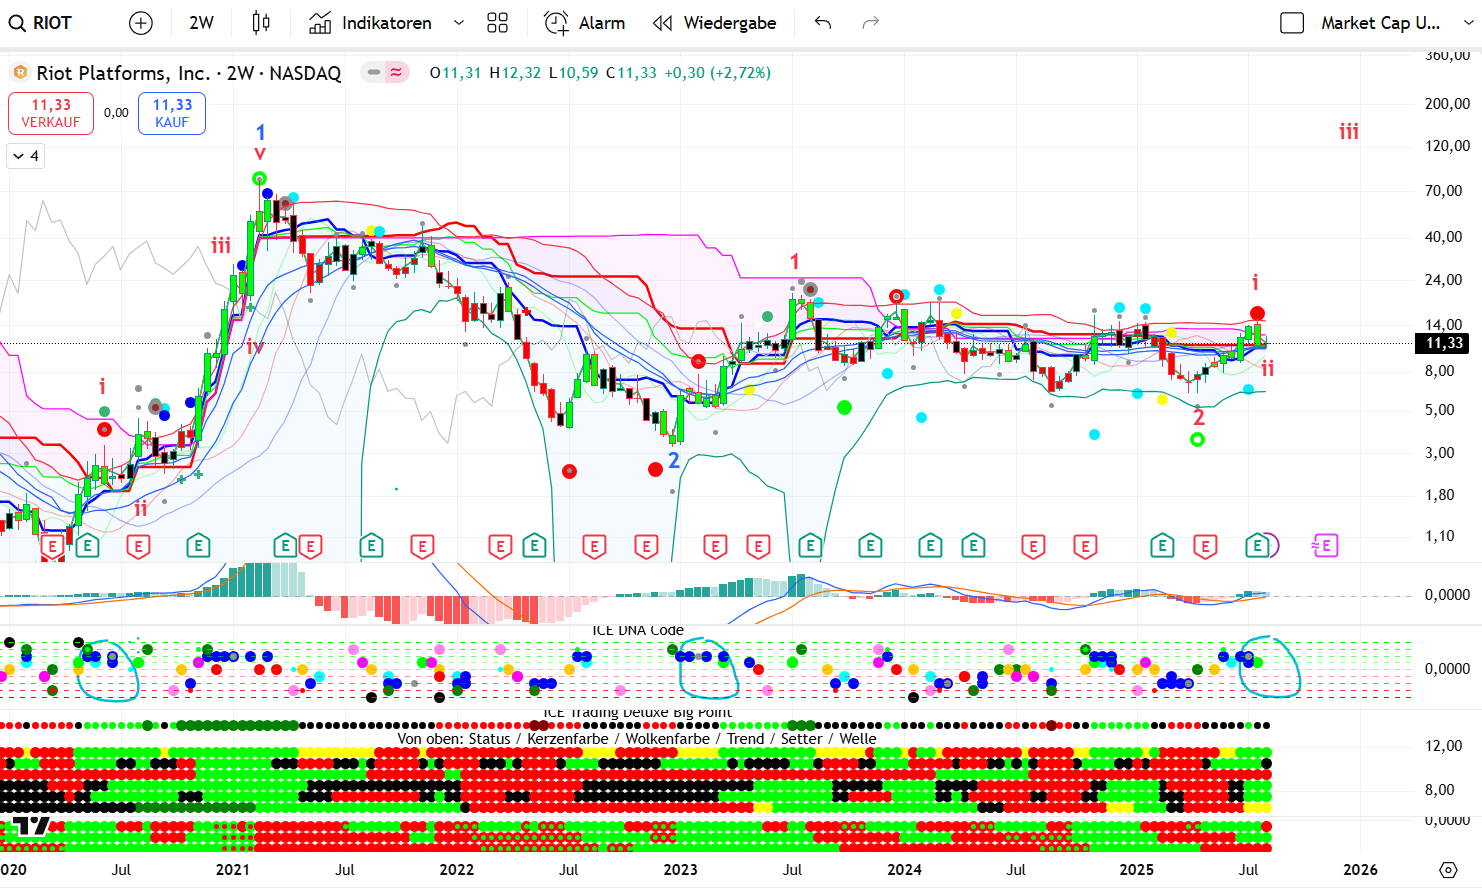This screenshot has height=890, width=1482.
Task: Click the current price label 11,33
Action: coord(1443,343)
